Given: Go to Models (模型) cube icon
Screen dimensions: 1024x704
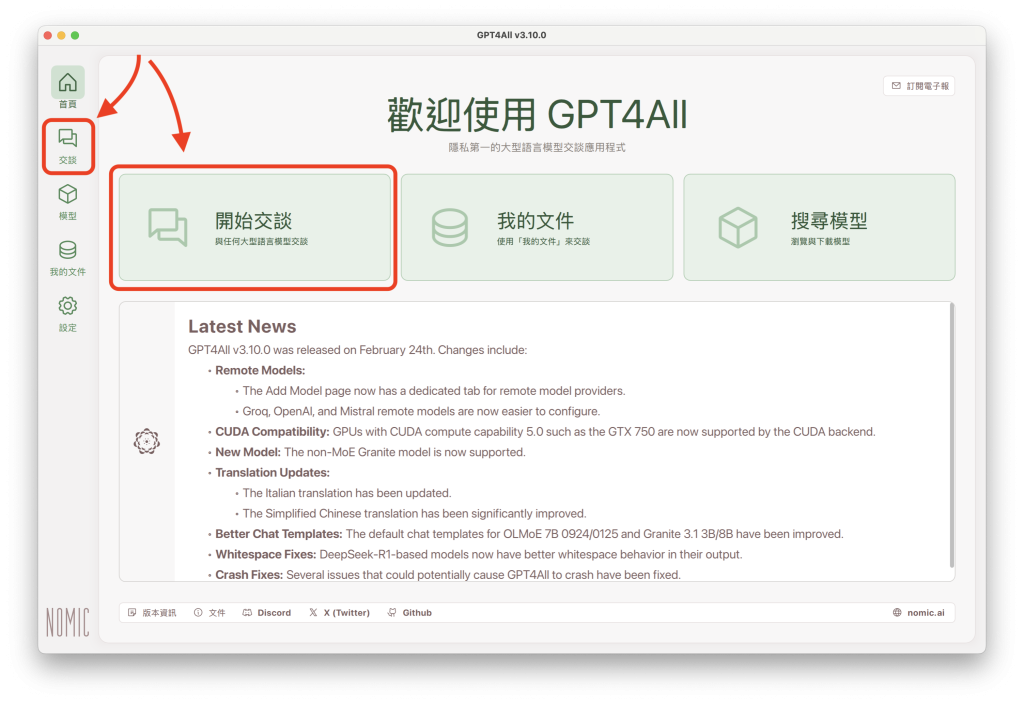Looking at the screenshot, I should [67, 195].
